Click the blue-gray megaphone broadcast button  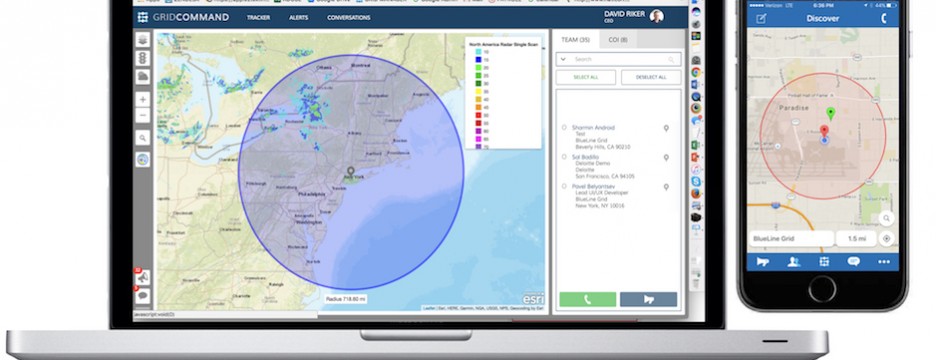(648, 299)
